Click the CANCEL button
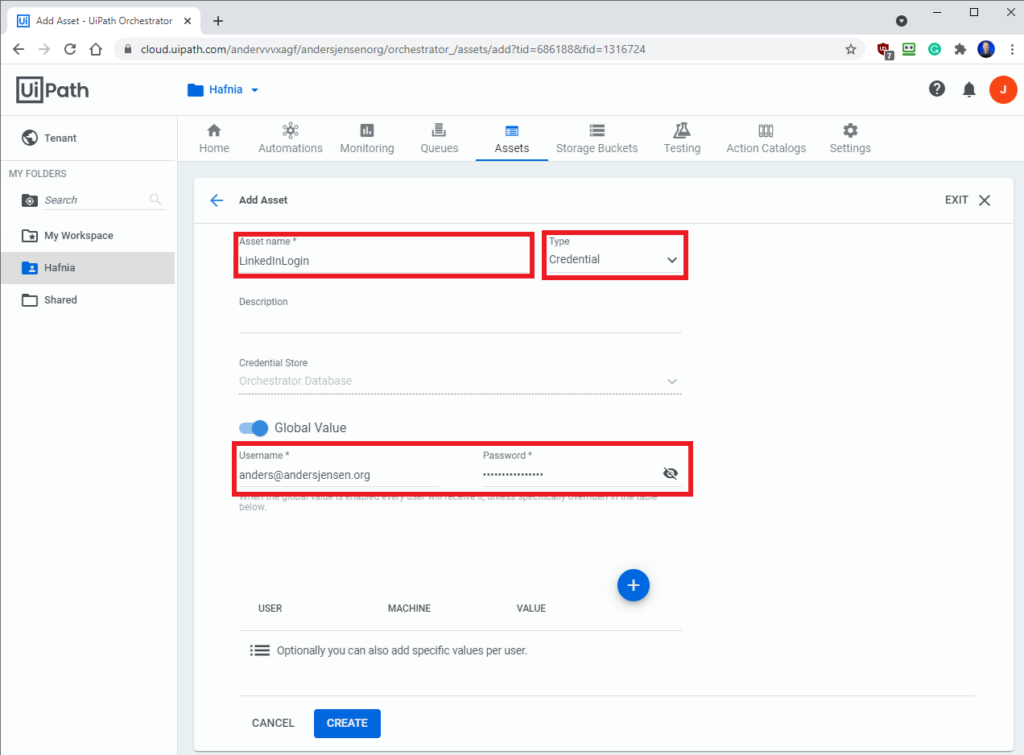Image resolution: width=1024 pixels, height=755 pixels. (x=273, y=723)
